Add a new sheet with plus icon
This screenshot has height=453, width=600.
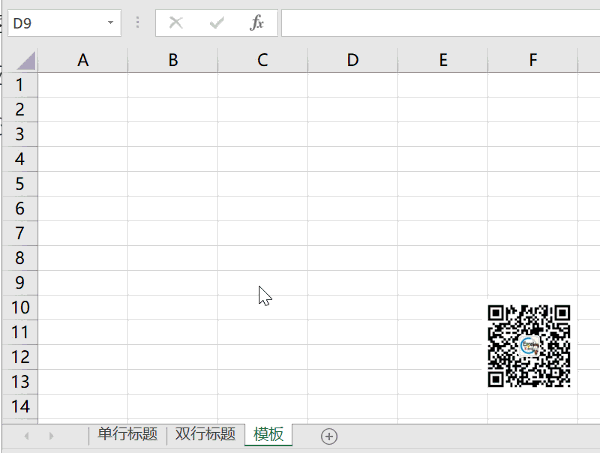[x=329, y=436]
